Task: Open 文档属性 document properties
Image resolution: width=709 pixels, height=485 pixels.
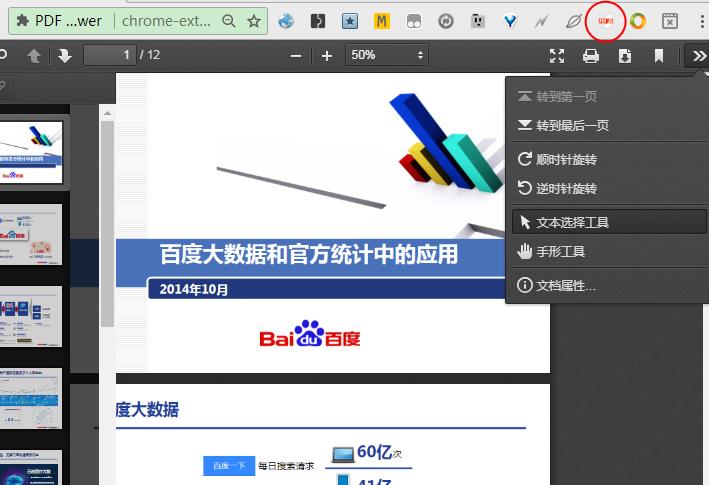Action: (x=609, y=285)
